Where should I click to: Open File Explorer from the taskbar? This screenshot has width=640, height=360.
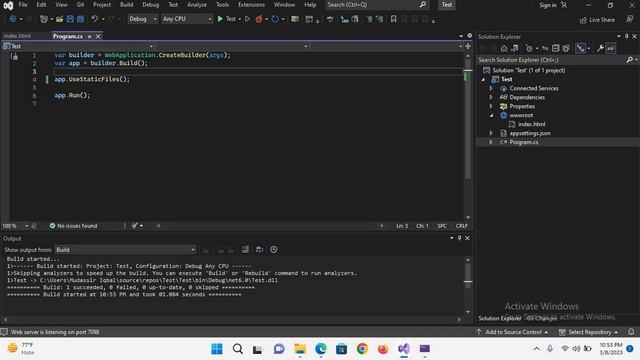(x=300, y=349)
